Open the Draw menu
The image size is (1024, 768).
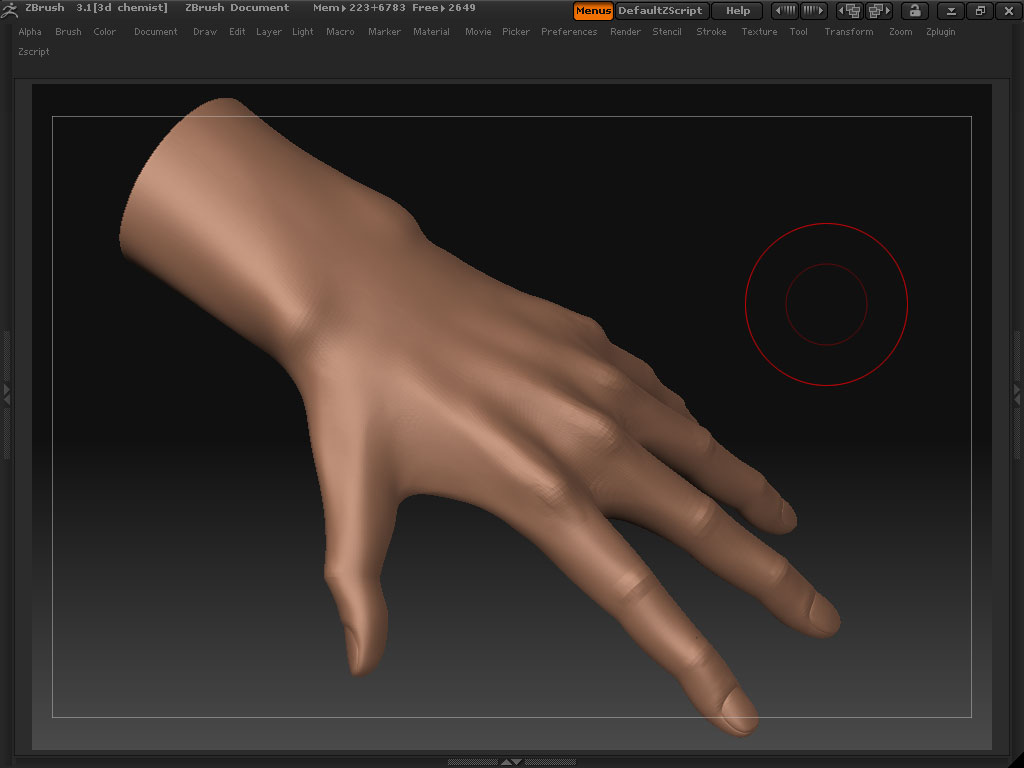[x=205, y=31]
